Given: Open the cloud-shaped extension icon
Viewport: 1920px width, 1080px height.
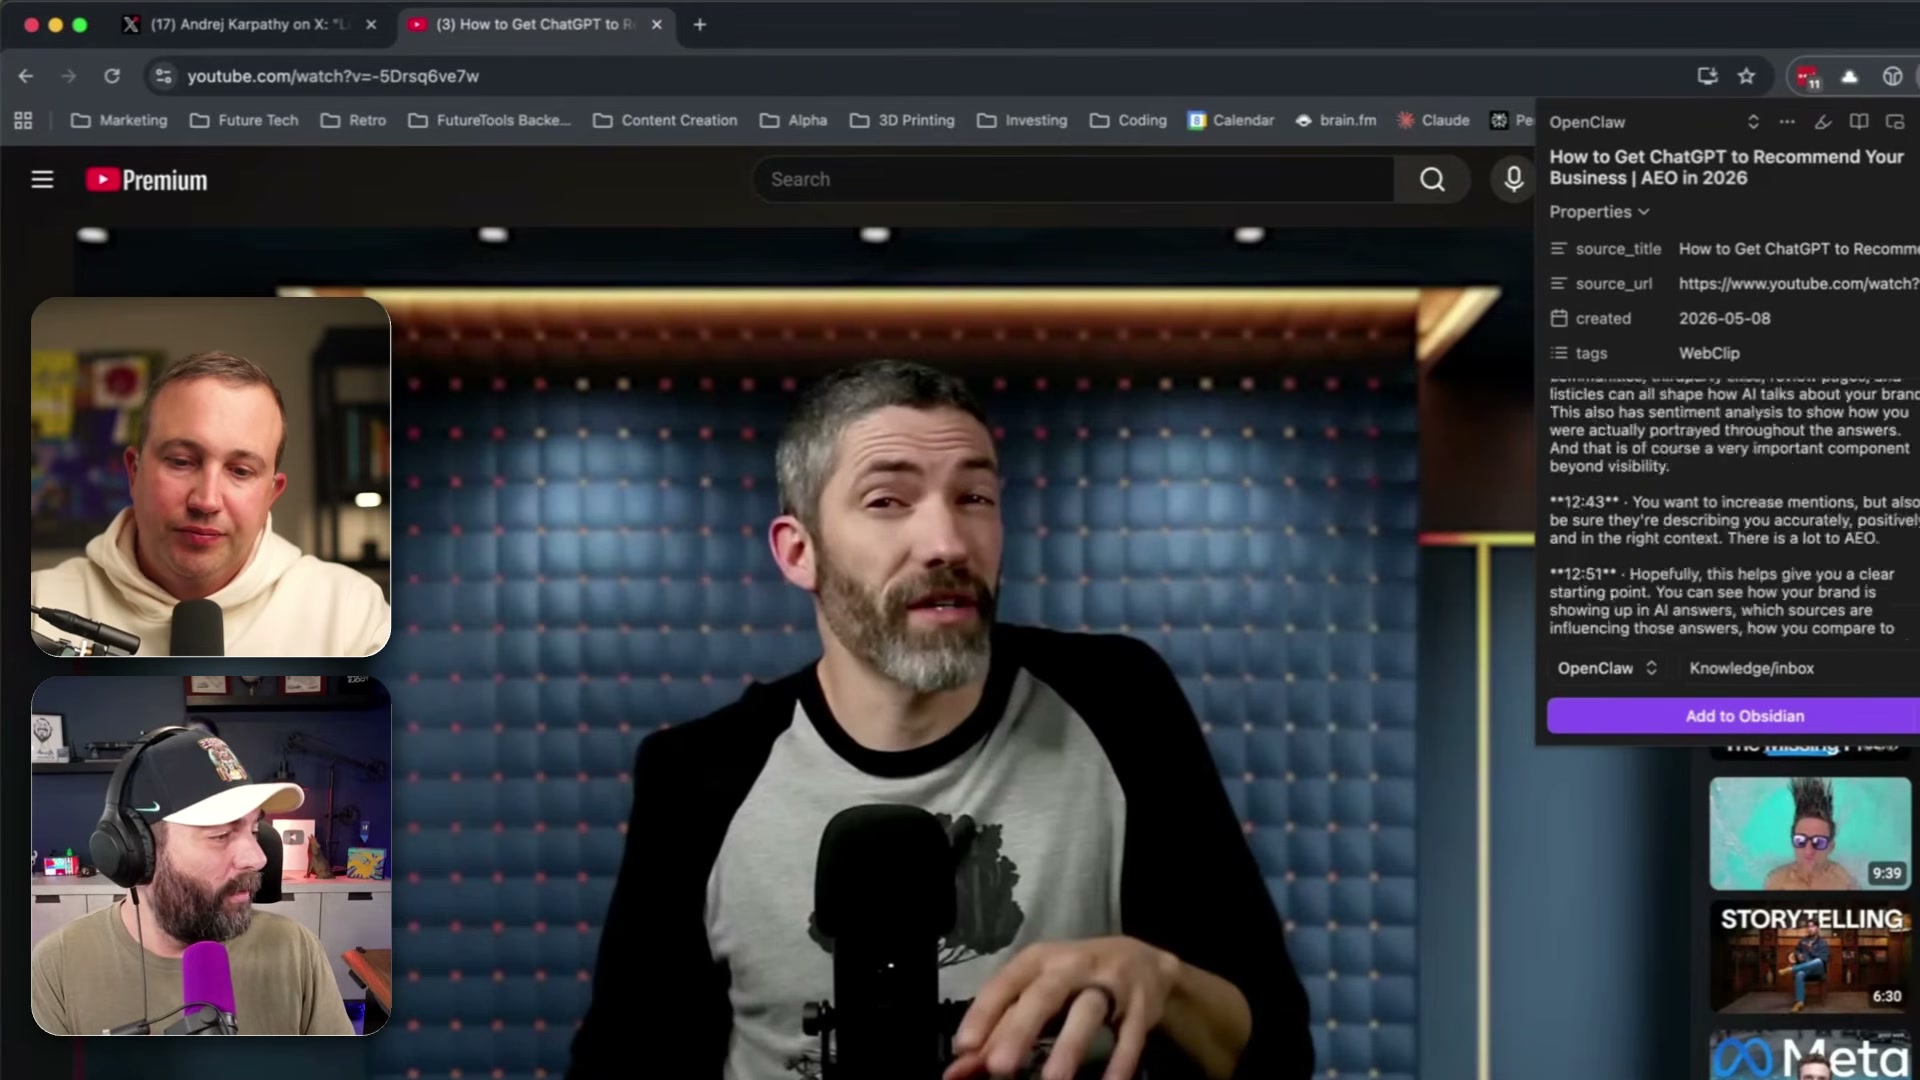Looking at the screenshot, I should (1850, 76).
